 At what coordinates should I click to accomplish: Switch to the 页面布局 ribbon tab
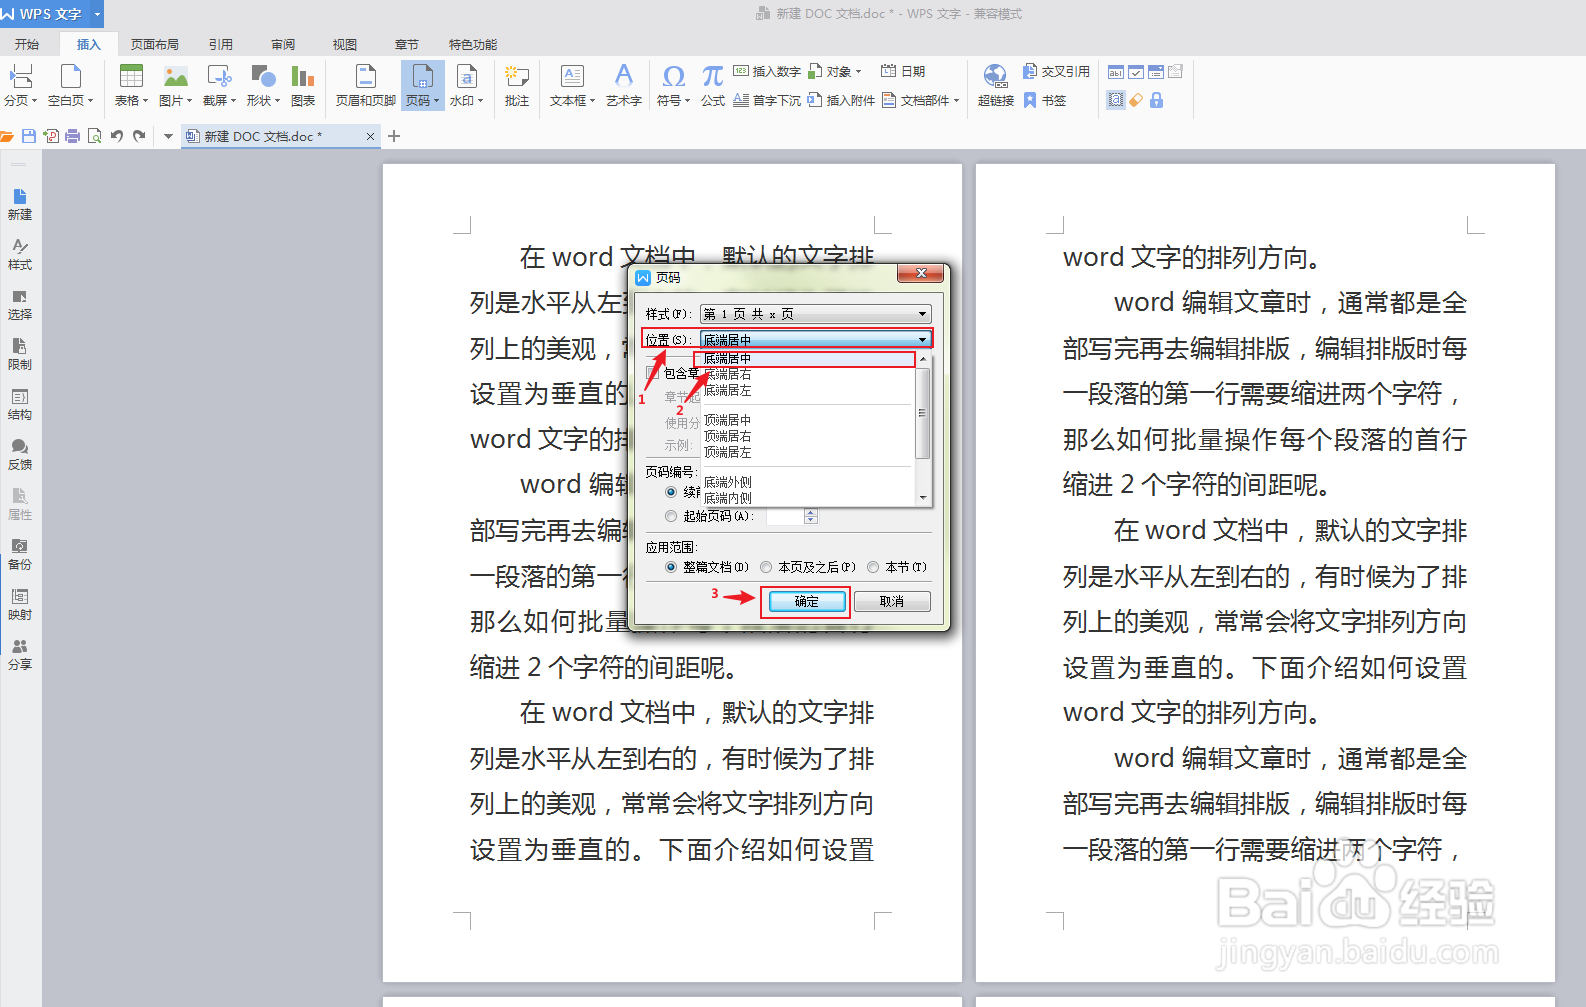(x=155, y=45)
